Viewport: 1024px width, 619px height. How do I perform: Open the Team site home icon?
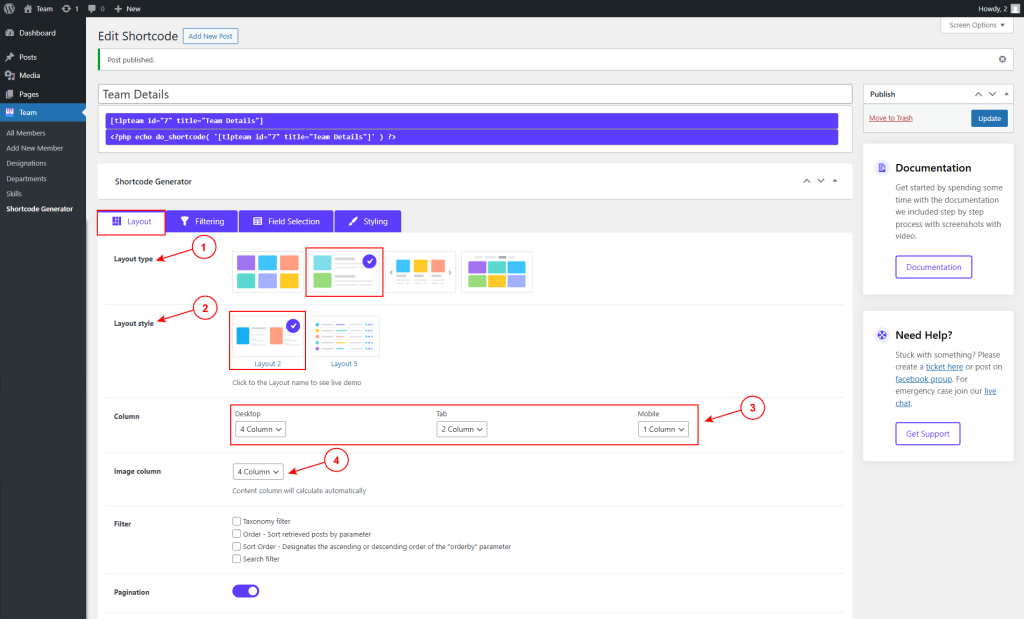(x=27, y=8)
